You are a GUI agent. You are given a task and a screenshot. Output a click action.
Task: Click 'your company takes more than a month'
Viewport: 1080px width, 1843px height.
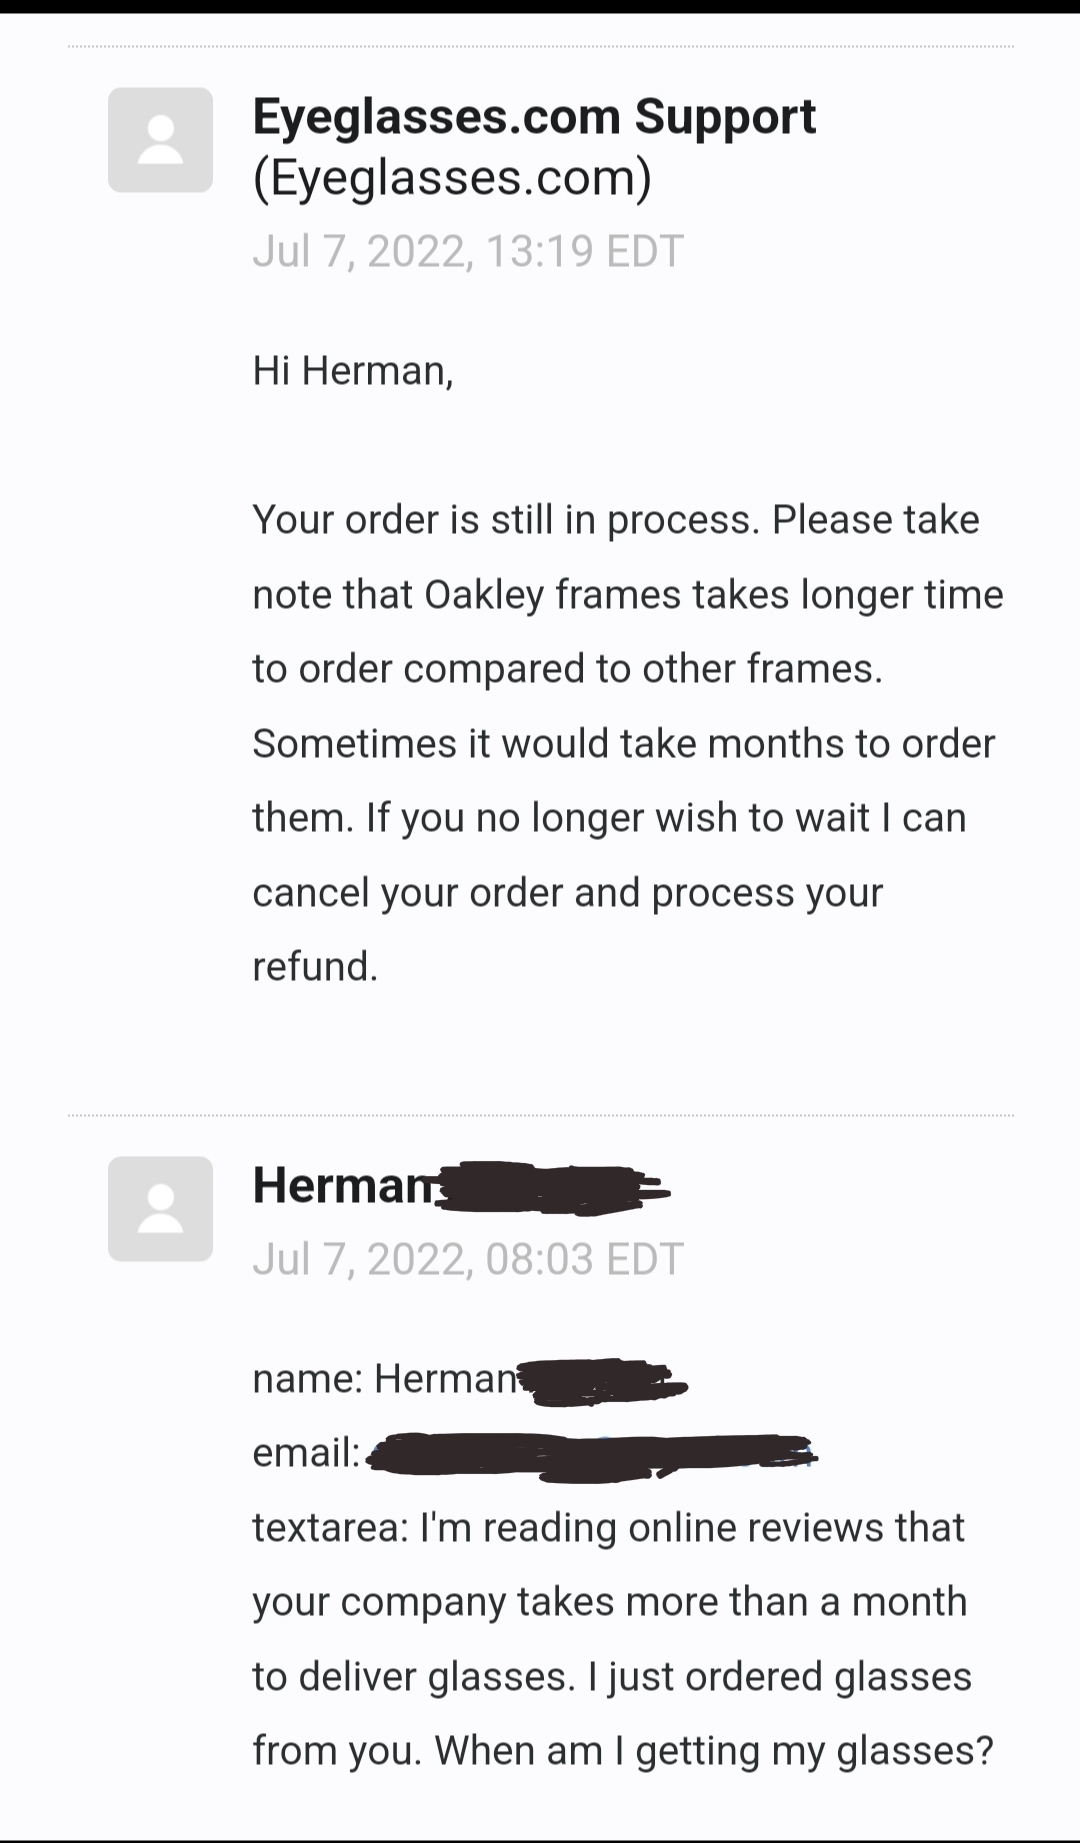point(610,1602)
